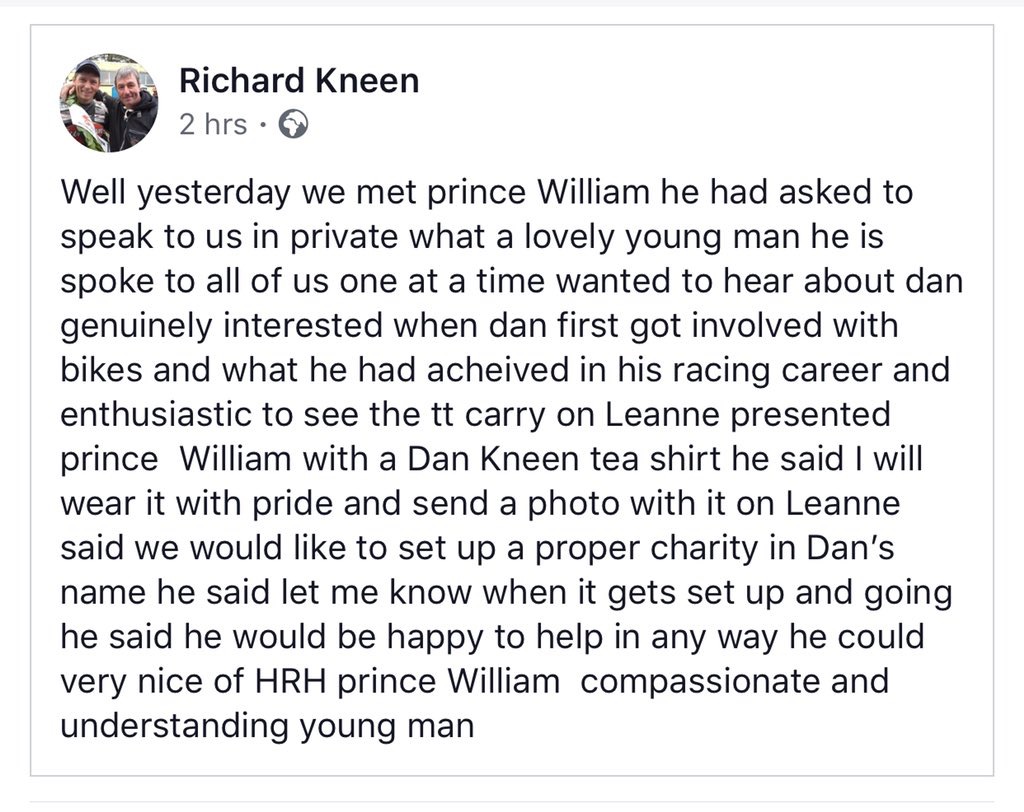Viewport: 1024px width, 812px height.
Task: Click the closing words 'understanding young man'
Action: [x=267, y=726]
